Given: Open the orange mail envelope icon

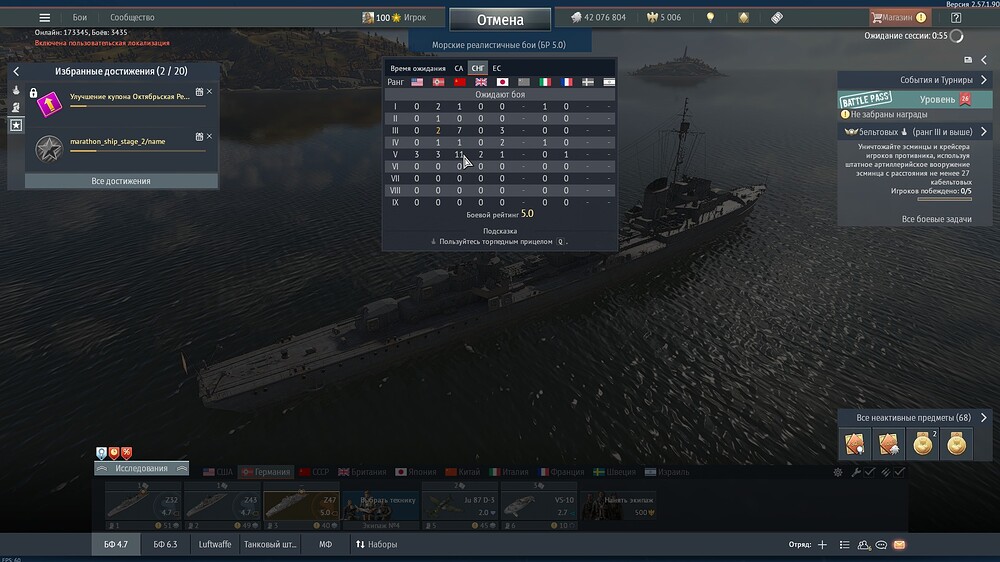Looking at the screenshot, I should [x=899, y=545].
